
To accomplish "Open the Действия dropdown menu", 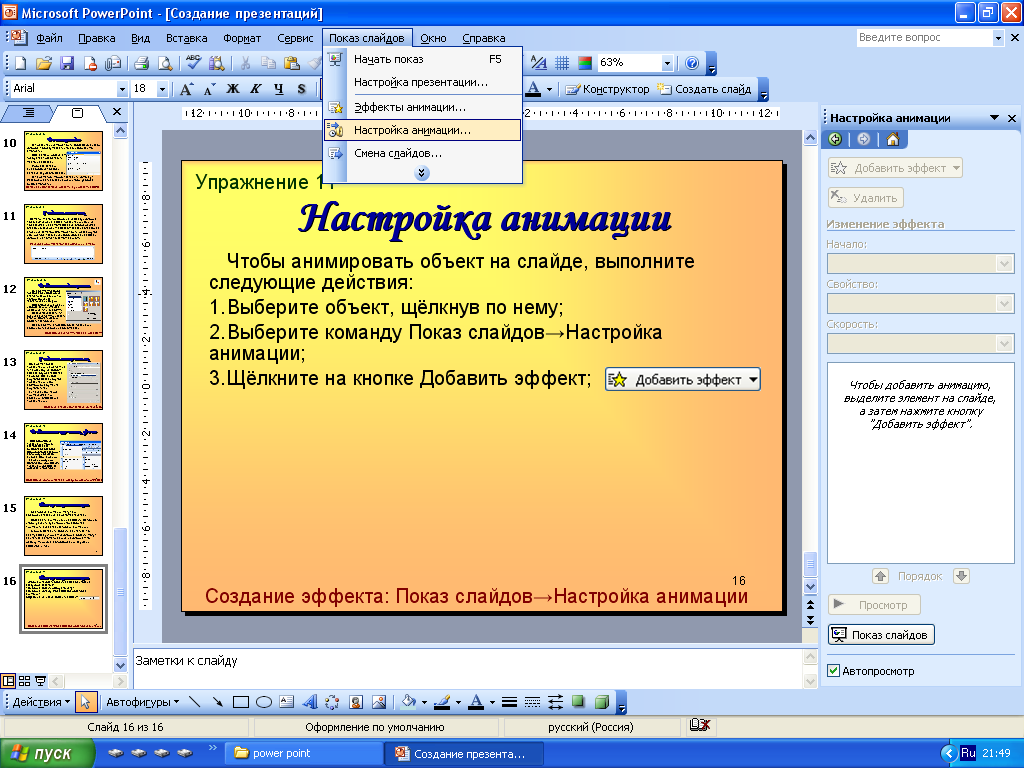I will coord(41,702).
